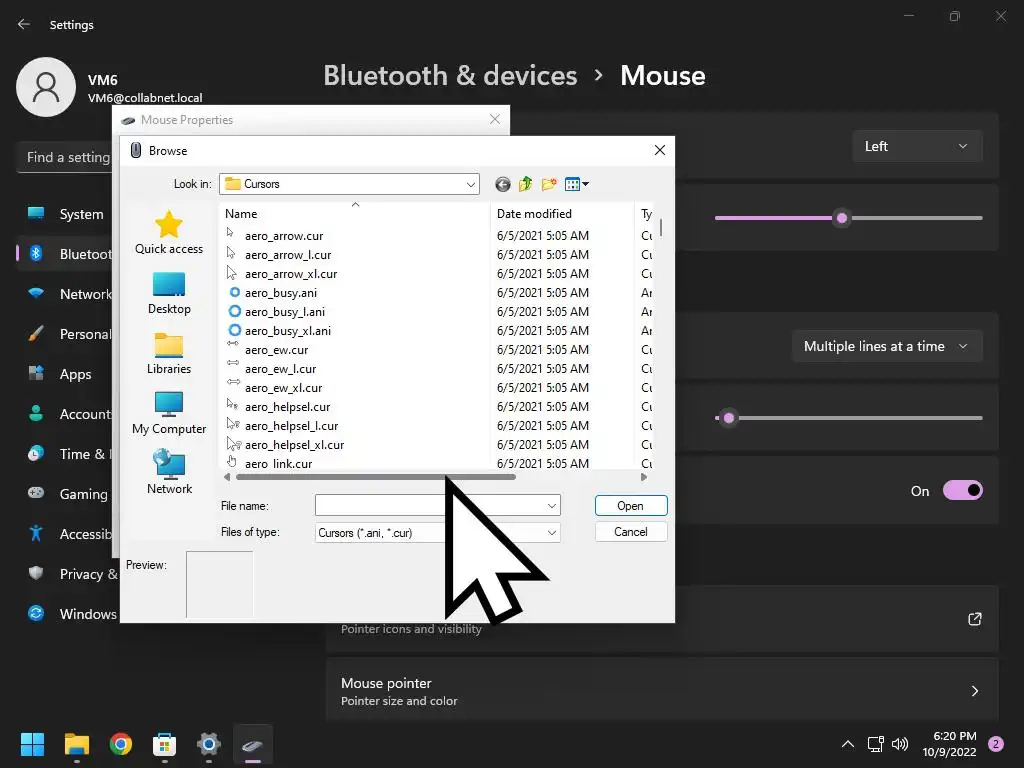Image resolution: width=1024 pixels, height=768 pixels.
Task: Open the Windows Start menu
Action: (x=32, y=744)
